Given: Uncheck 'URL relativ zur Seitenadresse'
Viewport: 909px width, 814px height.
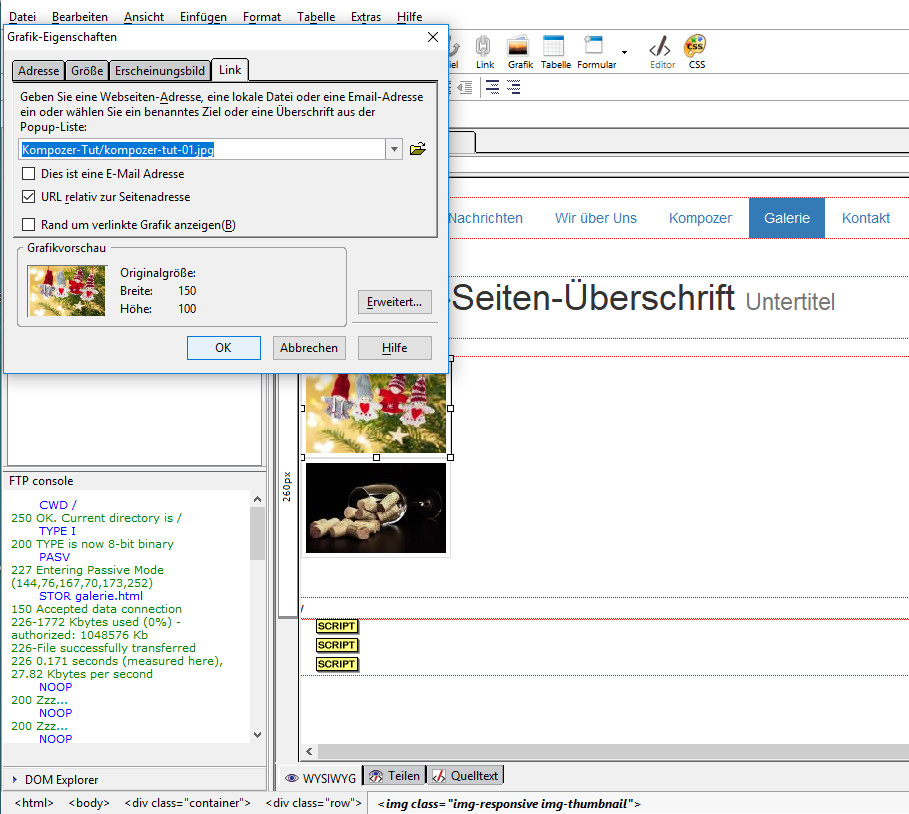Looking at the screenshot, I should coord(29,197).
